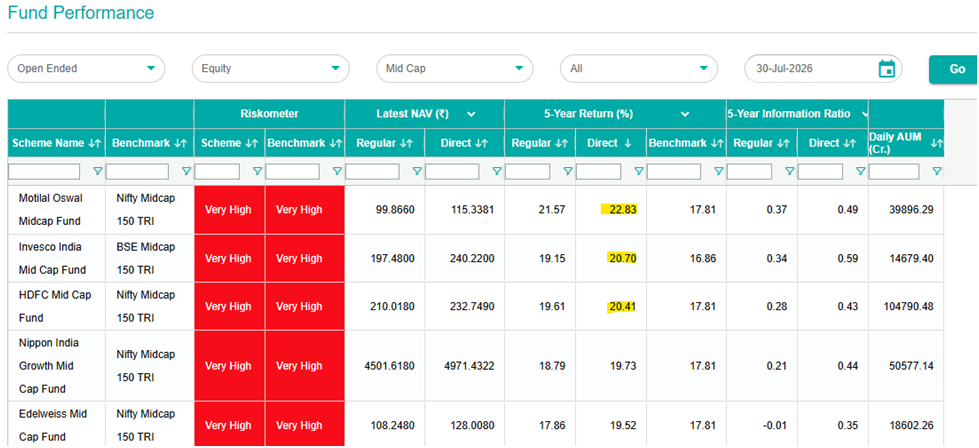Sort 5-Year Return Regular column arrows
The width and height of the screenshot is (979, 448).
tap(561, 144)
